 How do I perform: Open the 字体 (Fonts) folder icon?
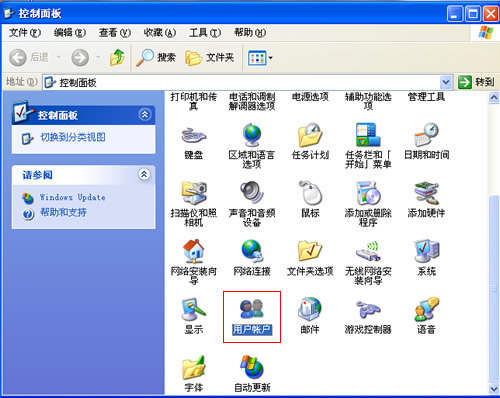click(x=194, y=367)
